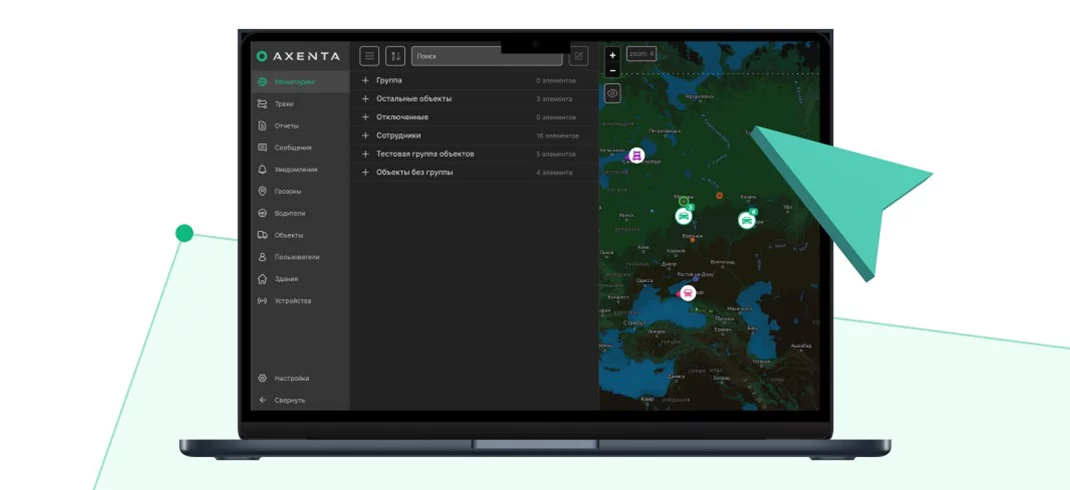Focus the Поиск search field
This screenshot has height=490, width=1070.
[487, 56]
